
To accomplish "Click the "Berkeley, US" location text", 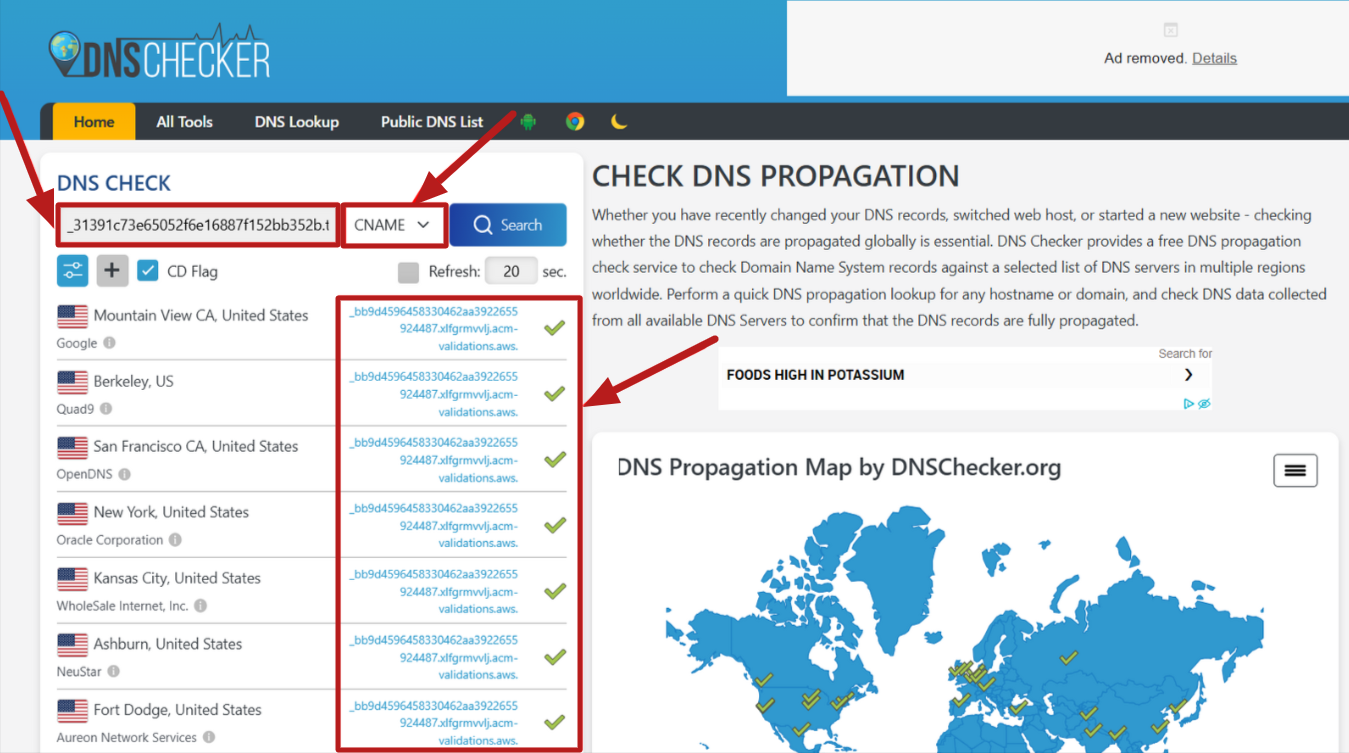I will 134,381.
